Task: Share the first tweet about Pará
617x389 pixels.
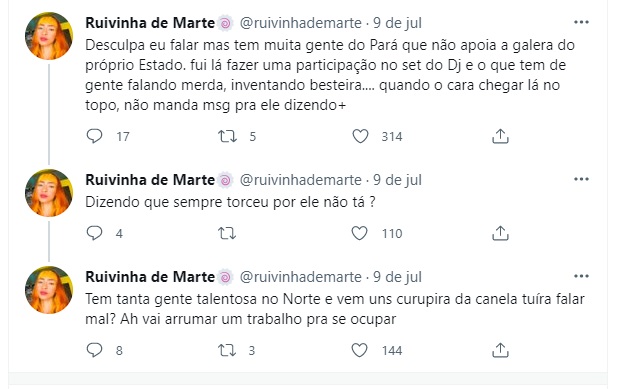Action: (x=500, y=136)
